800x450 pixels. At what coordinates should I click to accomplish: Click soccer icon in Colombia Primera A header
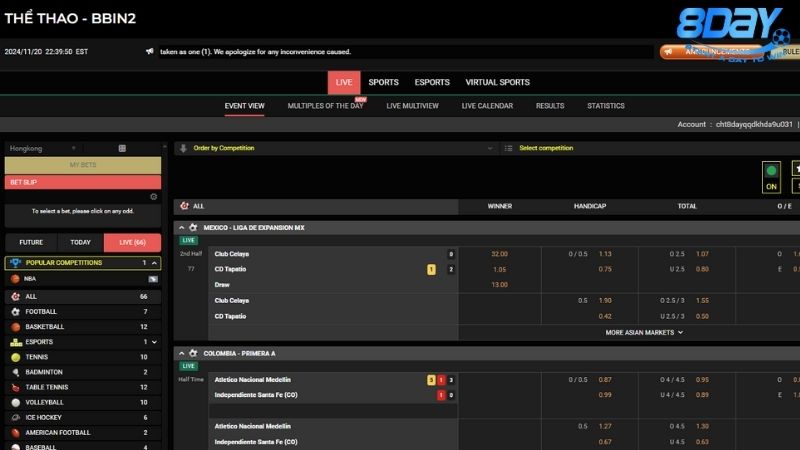tap(193, 353)
